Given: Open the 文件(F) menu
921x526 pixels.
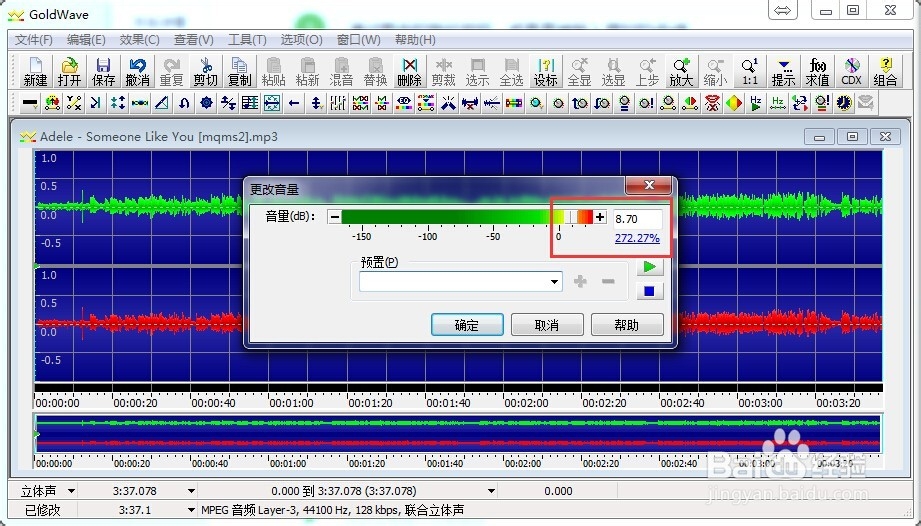Looking at the screenshot, I should [33, 40].
